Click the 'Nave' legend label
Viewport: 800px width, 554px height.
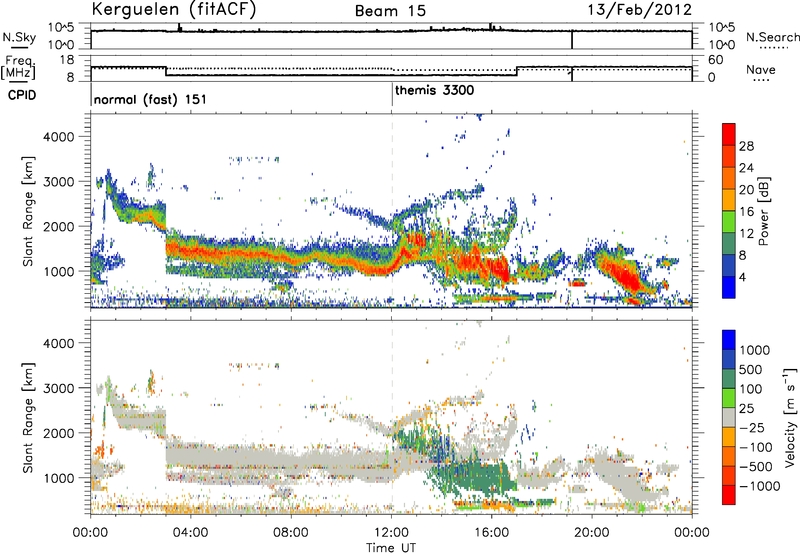coord(761,69)
